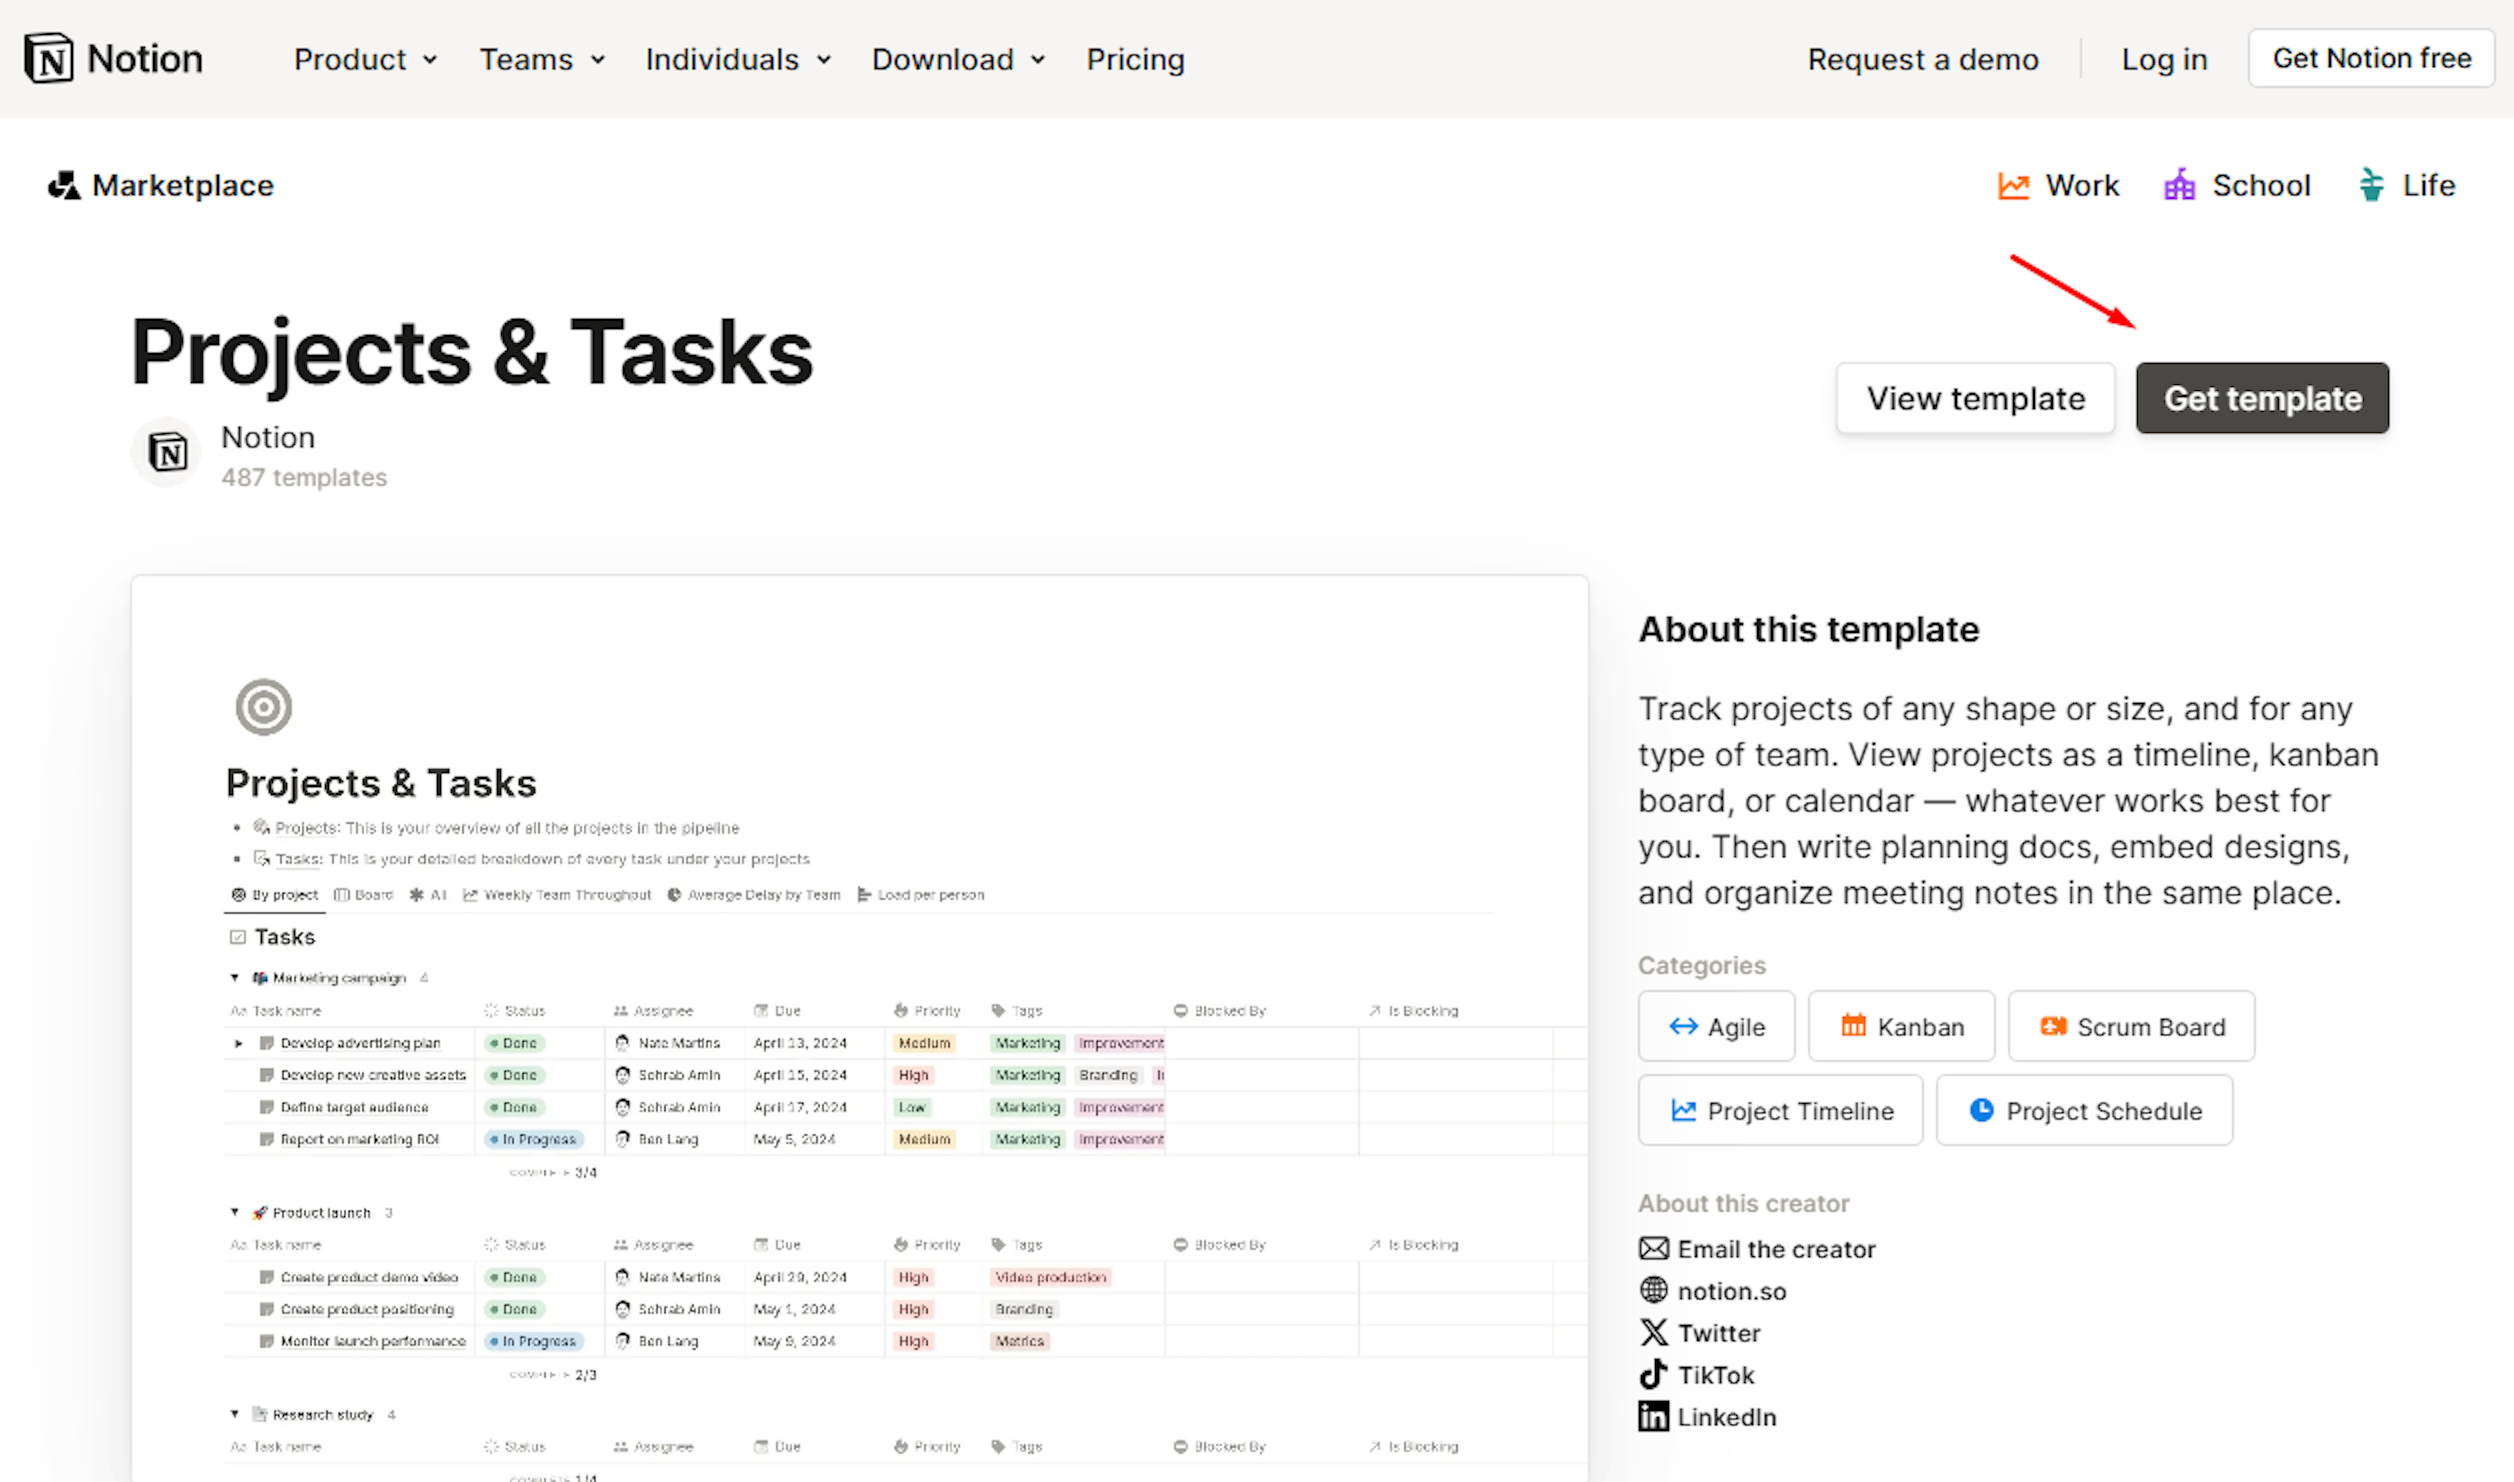The image size is (2514, 1482).
Task: Open the Life category link
Action: (2406, 185)
